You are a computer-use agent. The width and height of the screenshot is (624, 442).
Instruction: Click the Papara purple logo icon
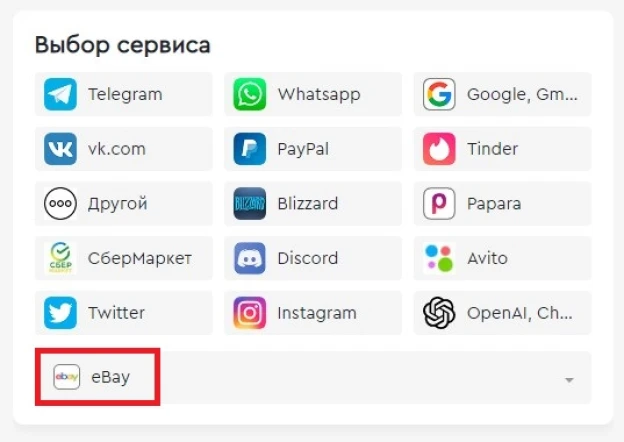(x=439, y=203)
